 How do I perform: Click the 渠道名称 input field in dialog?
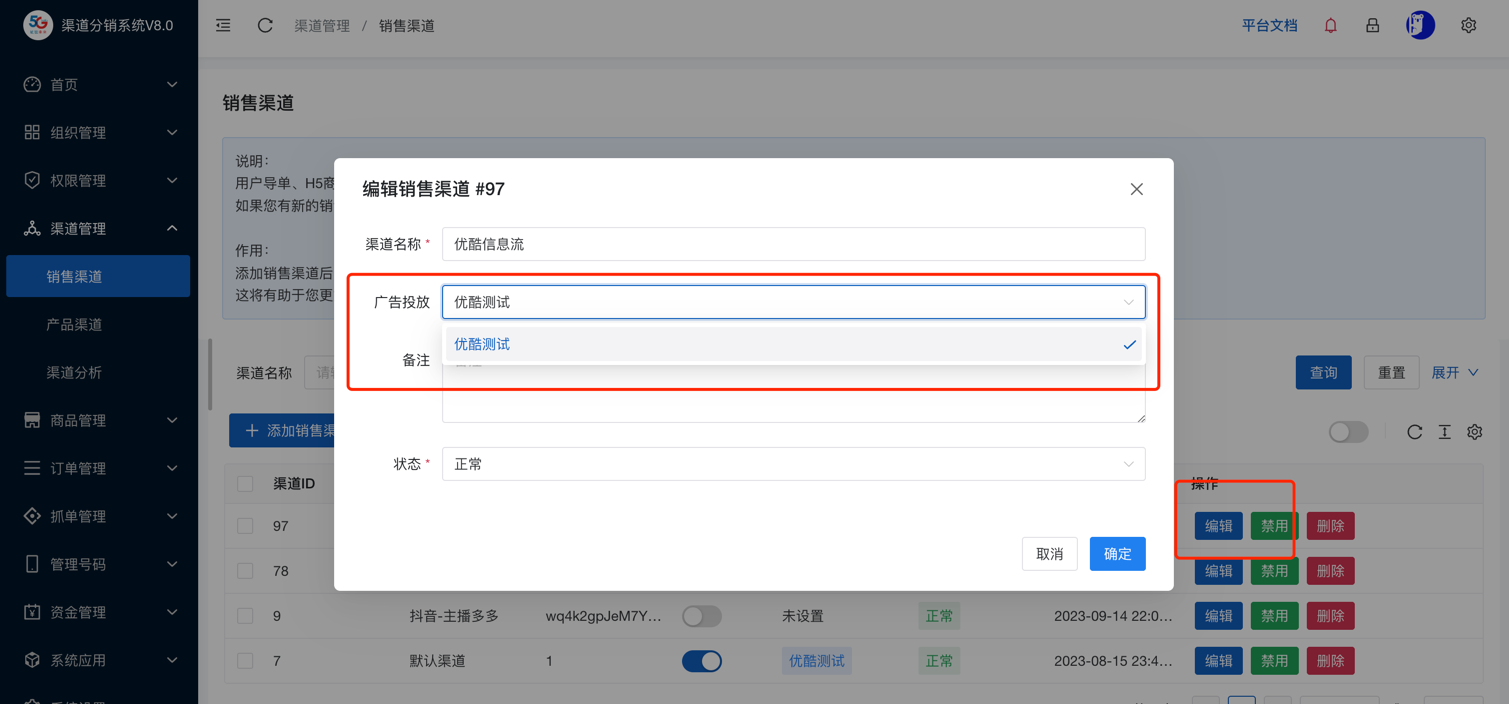(793, 244)
